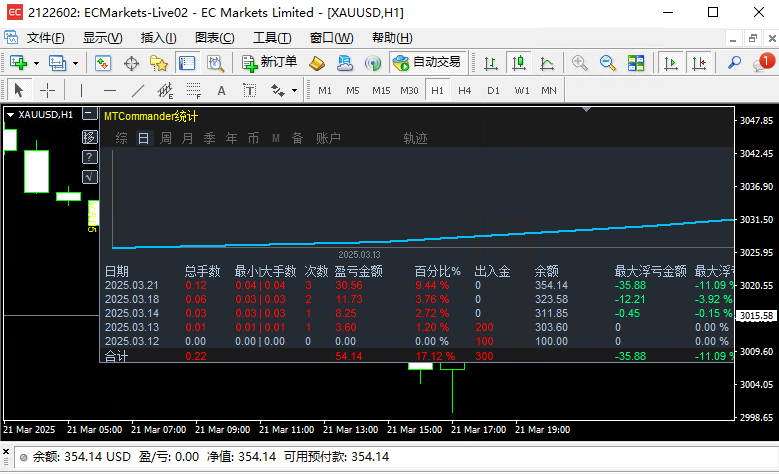Toggle chart auto scroll icon
The height and width of the screenshot is (474, 779).
pyautogui.click(x=671, y=63)
